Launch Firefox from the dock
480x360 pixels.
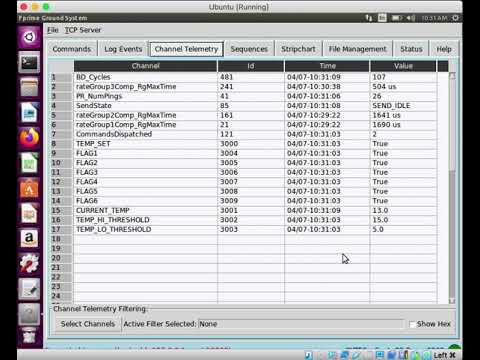coord(29,138)
